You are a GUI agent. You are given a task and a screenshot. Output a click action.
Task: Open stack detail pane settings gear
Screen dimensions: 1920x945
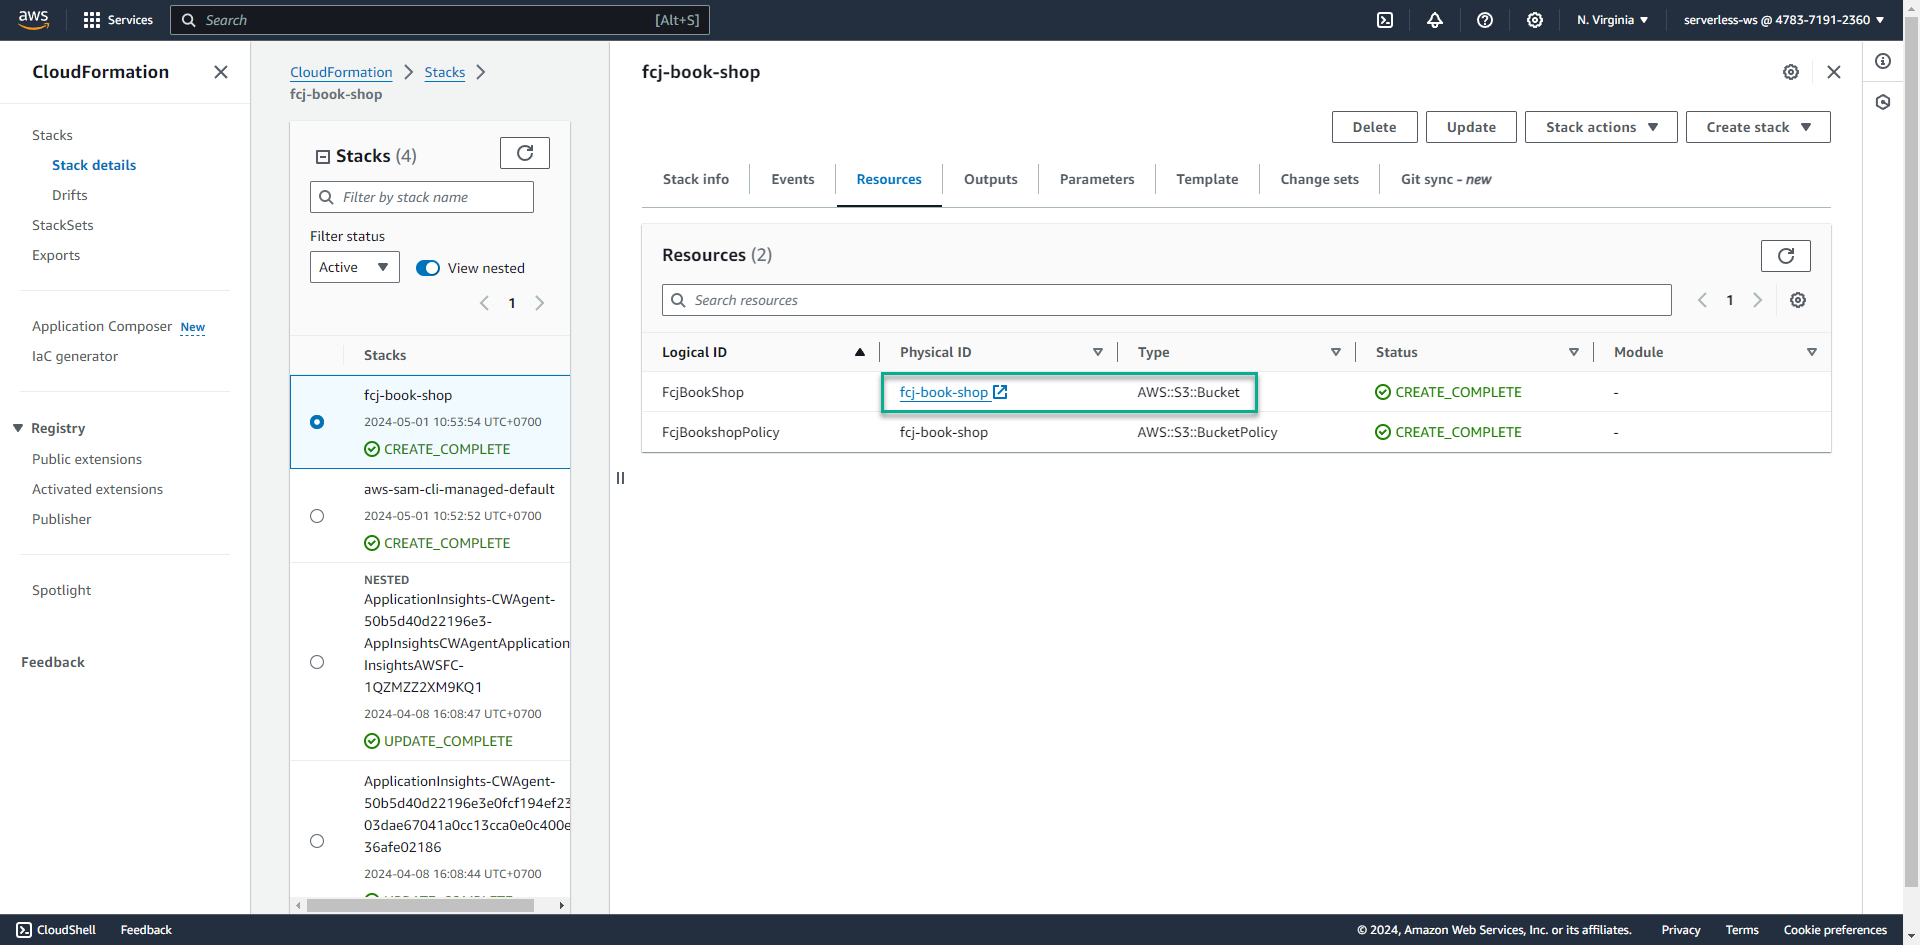(1791, 72)
